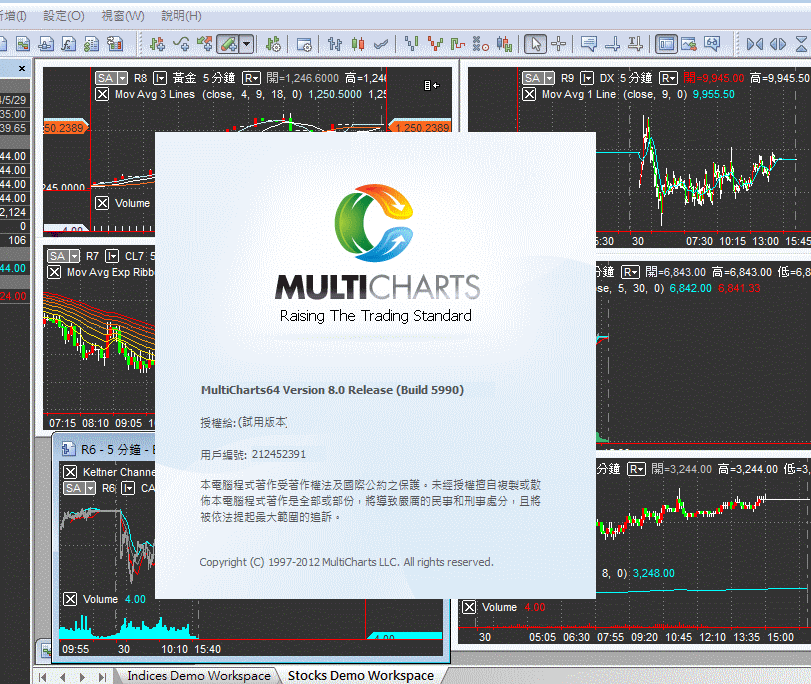Viewport: 811px width, 684px height.
Task: Switch to the line chart icon
Action: 381,44
